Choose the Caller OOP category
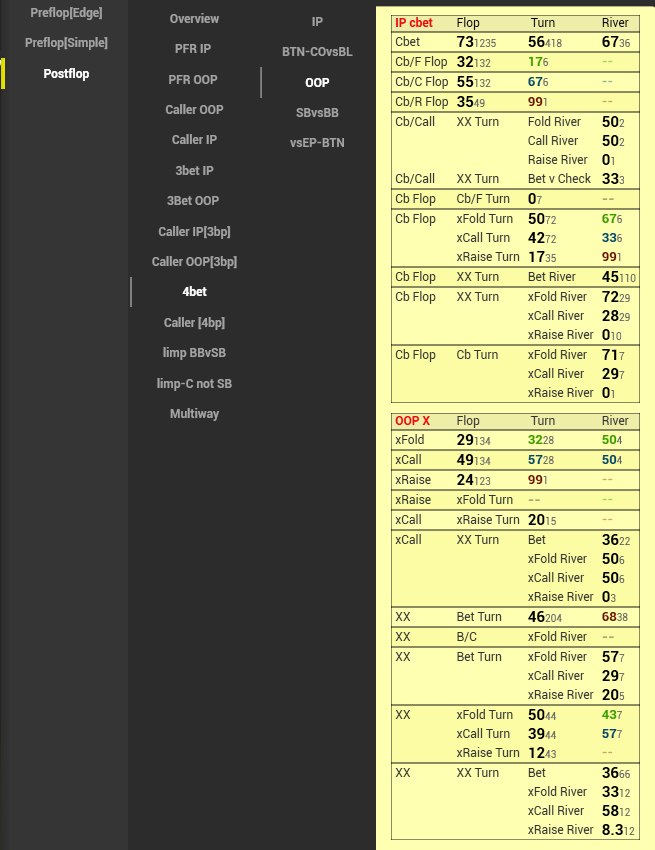 click(x=194, y=110)
